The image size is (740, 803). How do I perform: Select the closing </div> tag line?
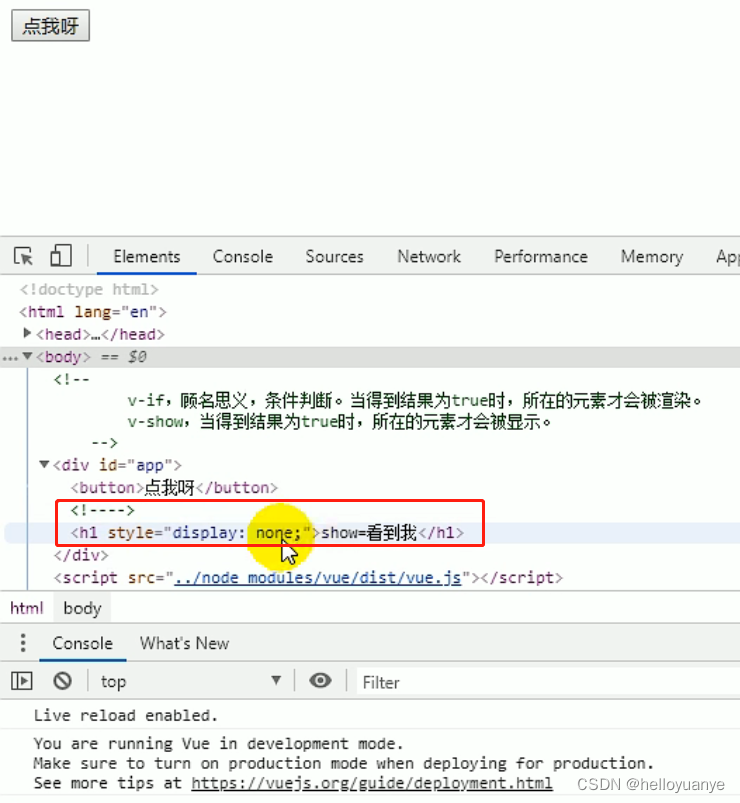(81, 555)
